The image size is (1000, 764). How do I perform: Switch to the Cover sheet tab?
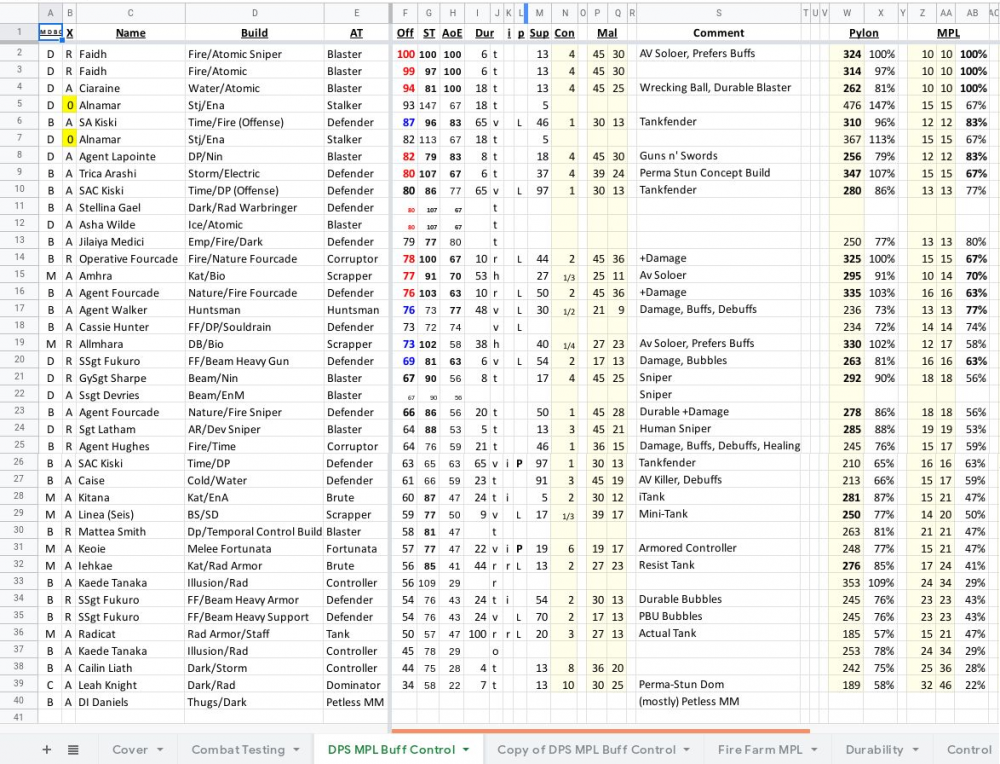(x=130, y=750)
